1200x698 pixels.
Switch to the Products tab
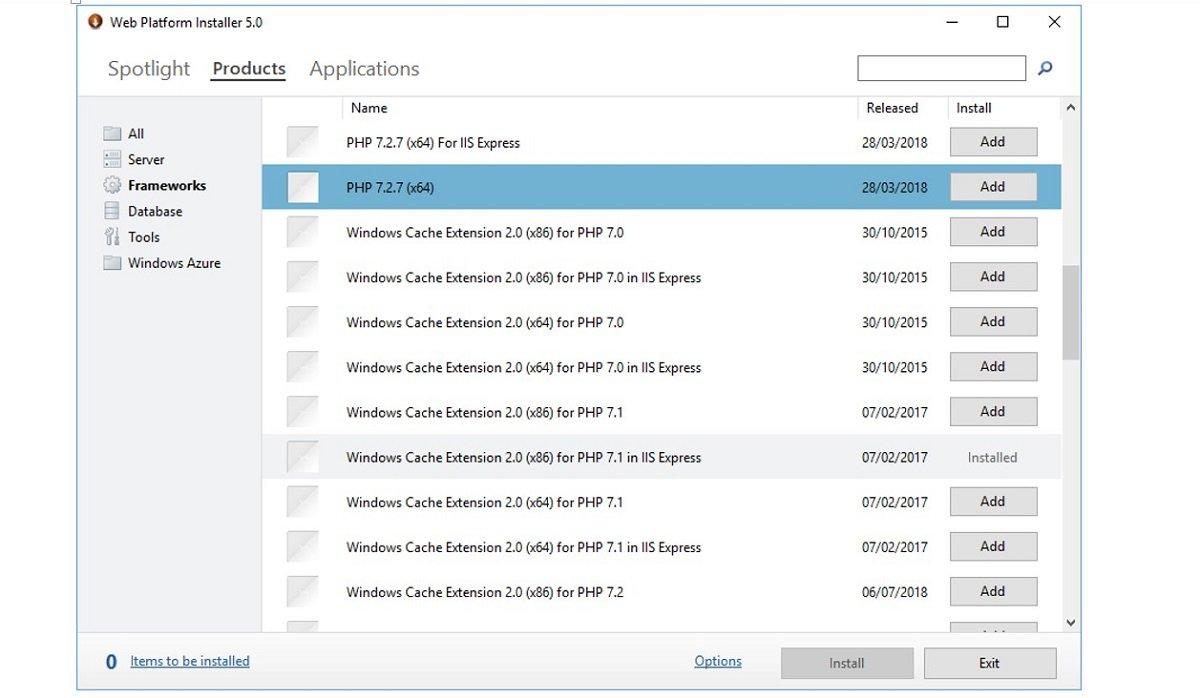click(x=249, y=69)
